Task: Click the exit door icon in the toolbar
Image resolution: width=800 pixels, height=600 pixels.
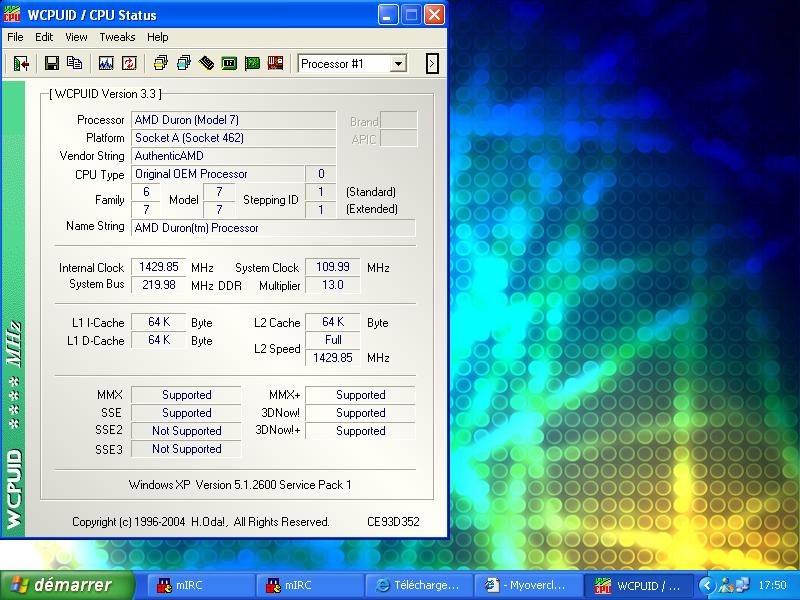Action: 21,63
